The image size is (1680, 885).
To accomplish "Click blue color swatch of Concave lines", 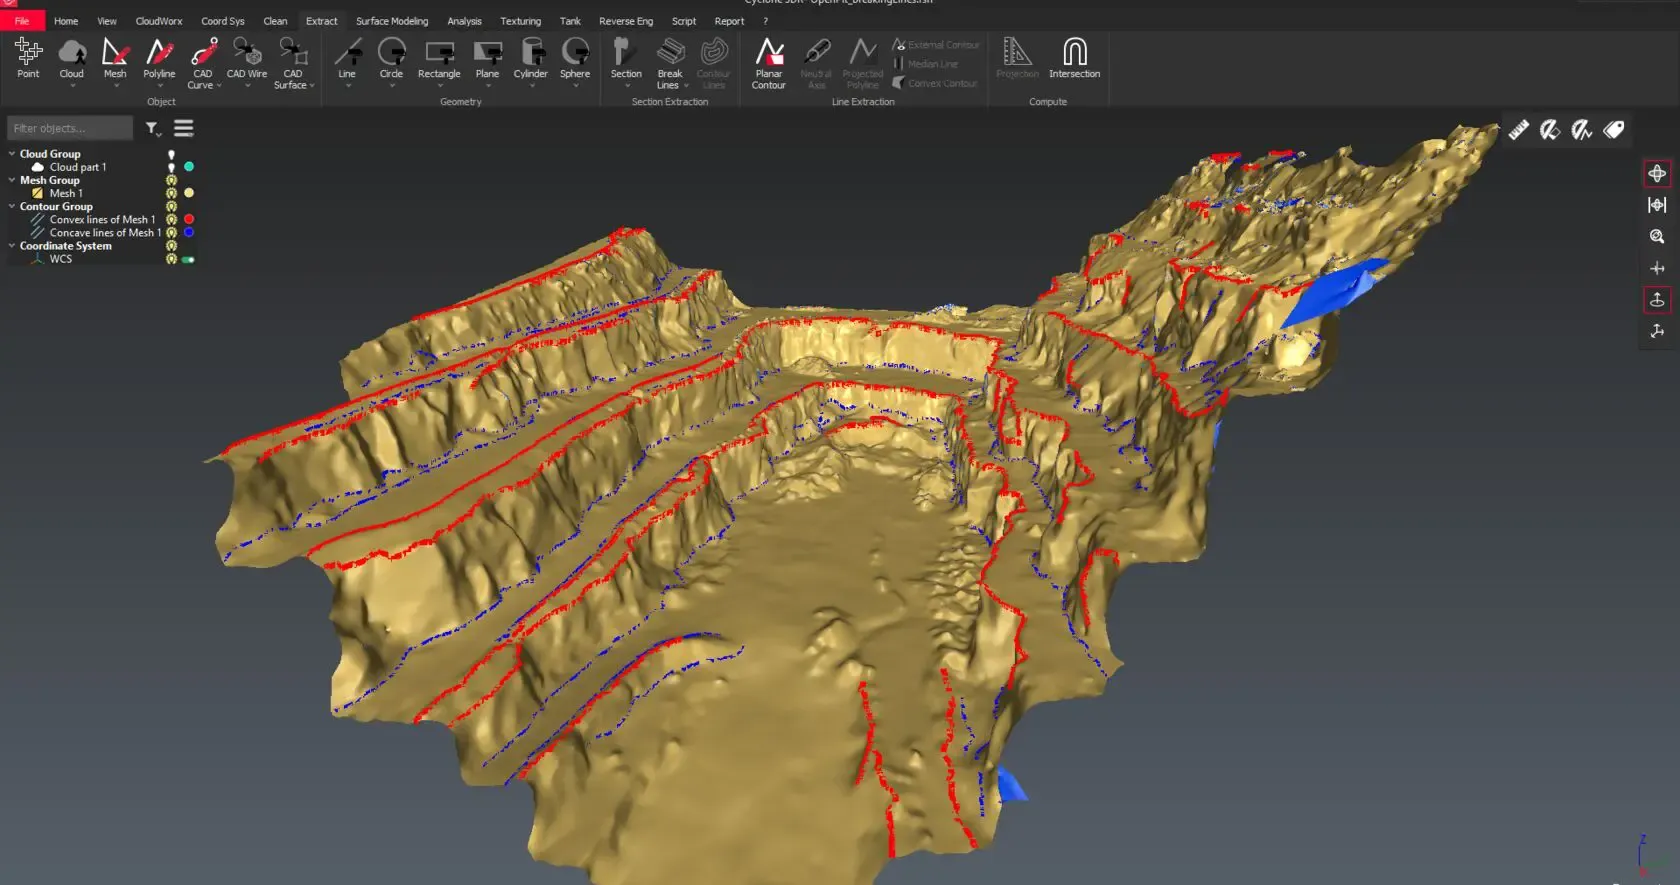I will click(189, 232).
